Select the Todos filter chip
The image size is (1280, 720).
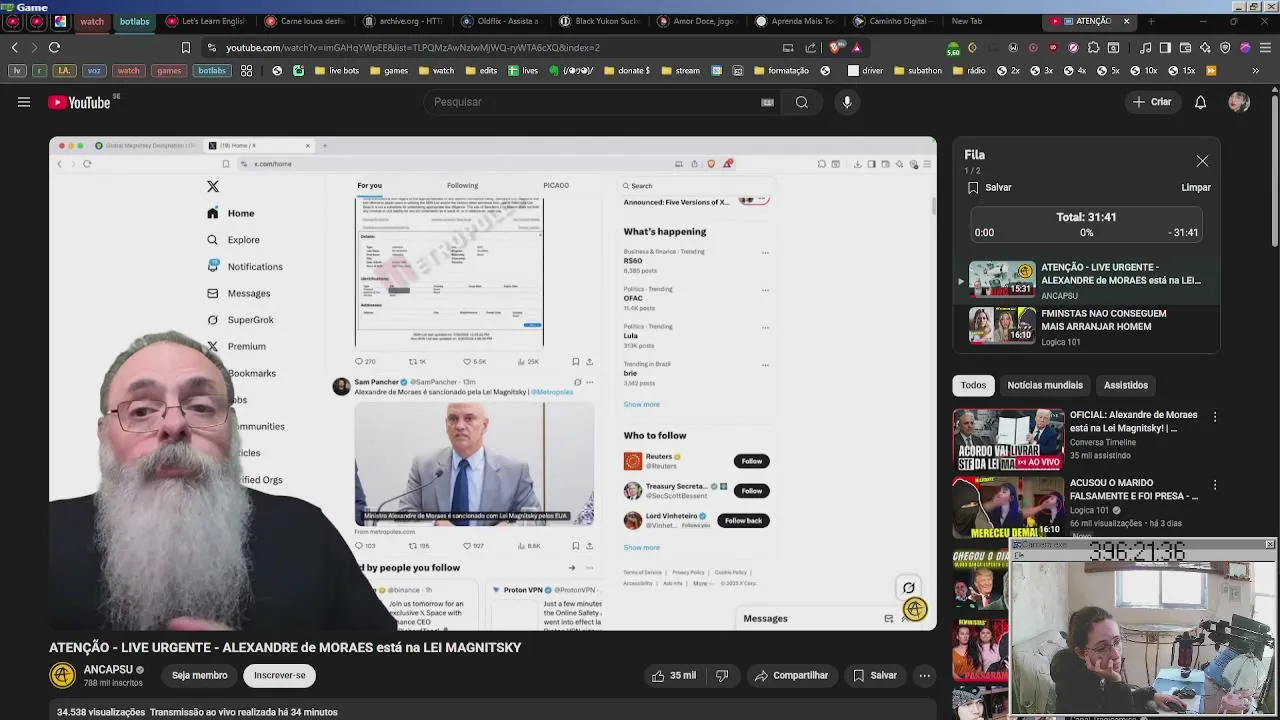tap(973, 385)
